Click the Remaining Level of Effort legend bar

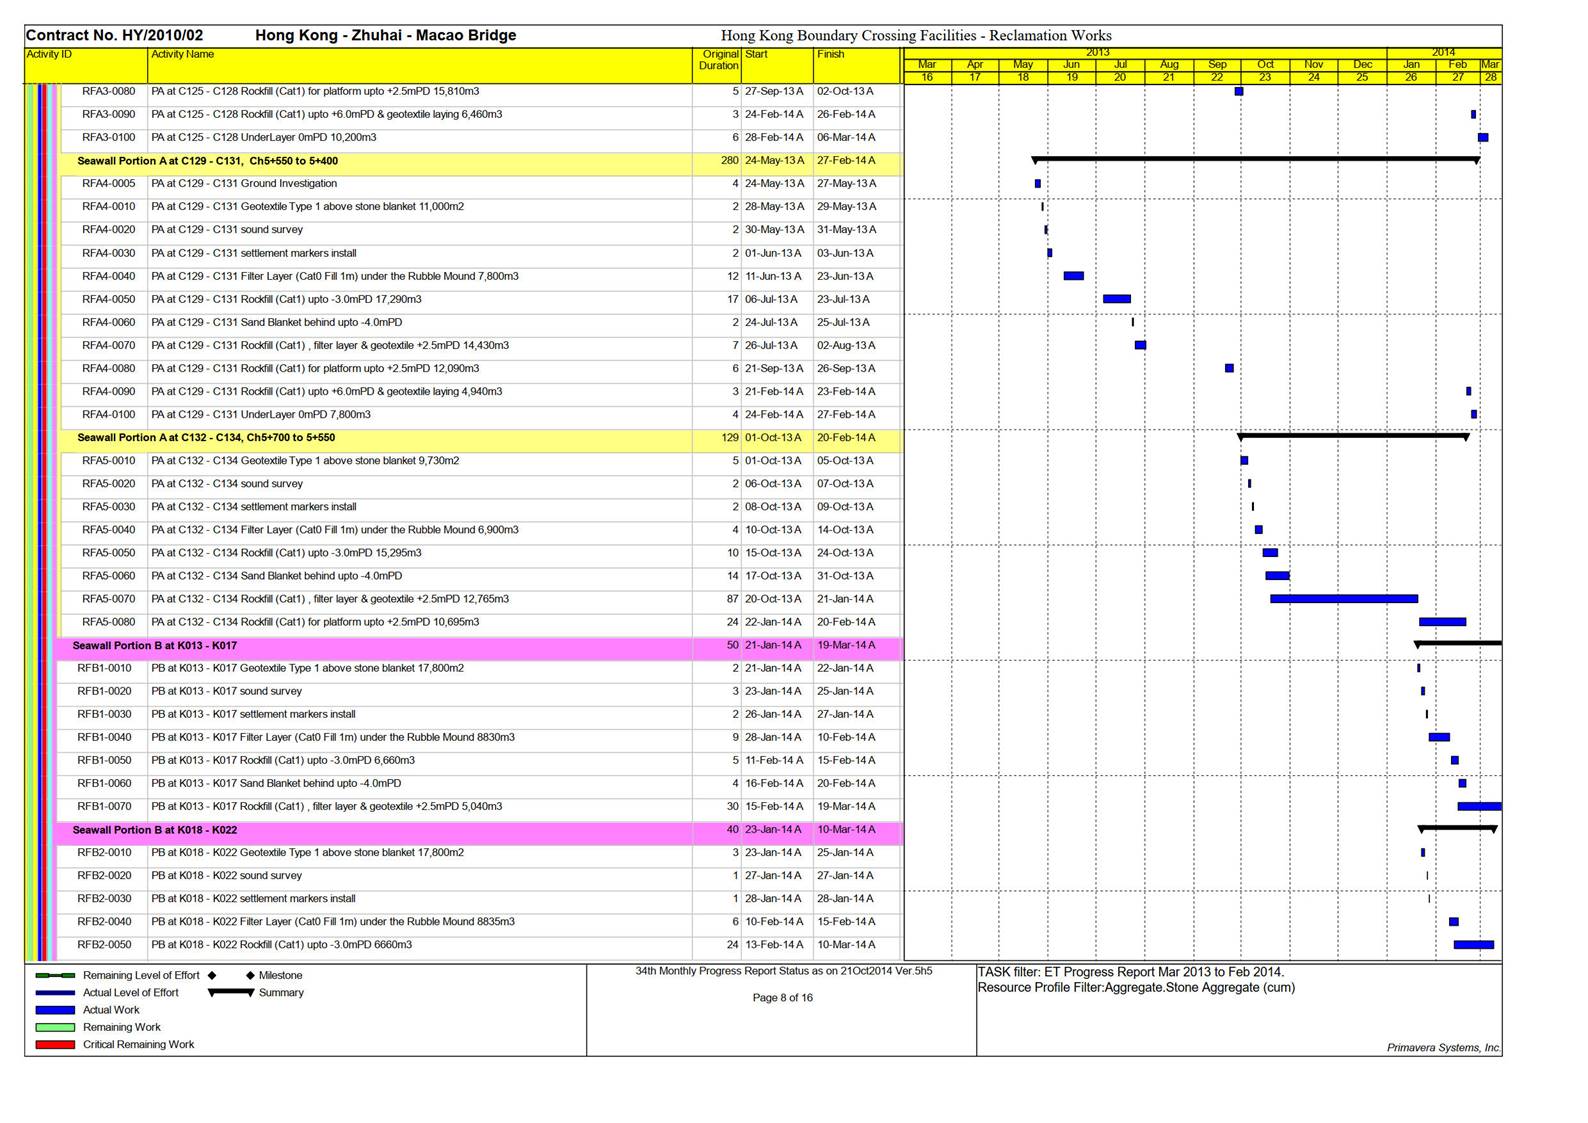click(55, 975)
